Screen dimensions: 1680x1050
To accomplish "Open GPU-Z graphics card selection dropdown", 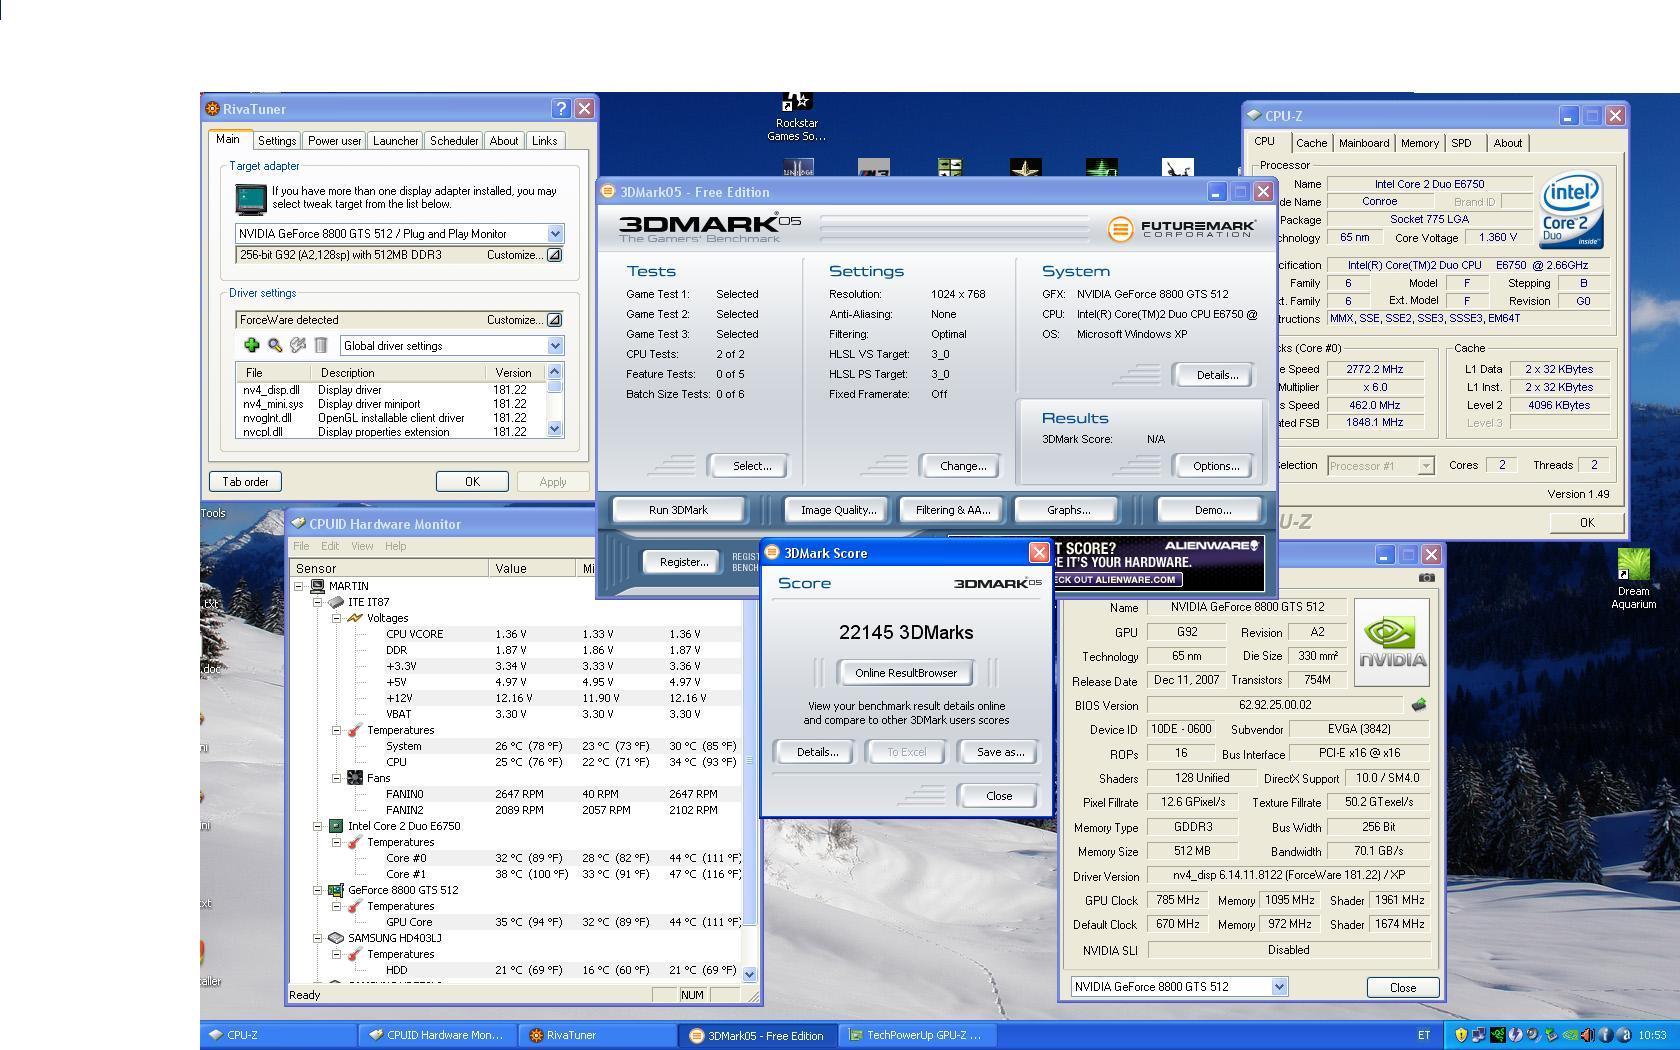I will (1278, 986).
